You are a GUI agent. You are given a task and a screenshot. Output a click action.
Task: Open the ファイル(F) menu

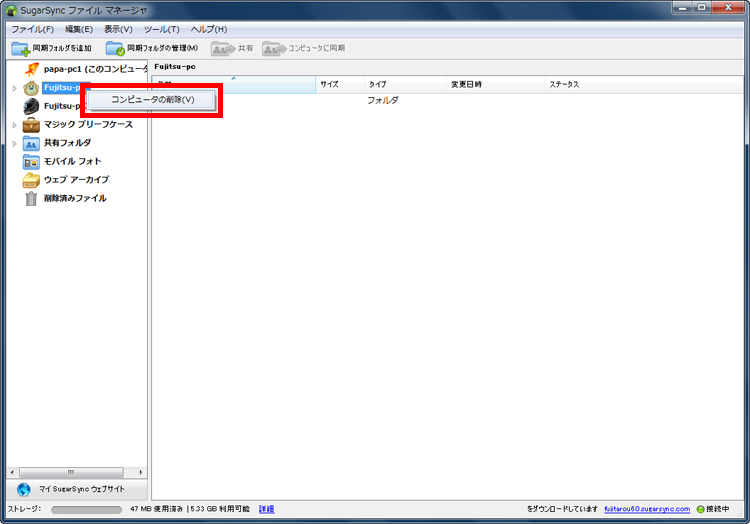click(x=33, y=29)
